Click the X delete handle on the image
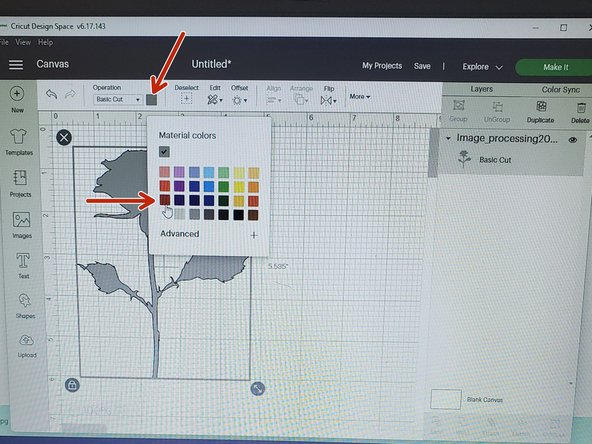The width and height of the screenshot is (592, 444). [64, 137]
